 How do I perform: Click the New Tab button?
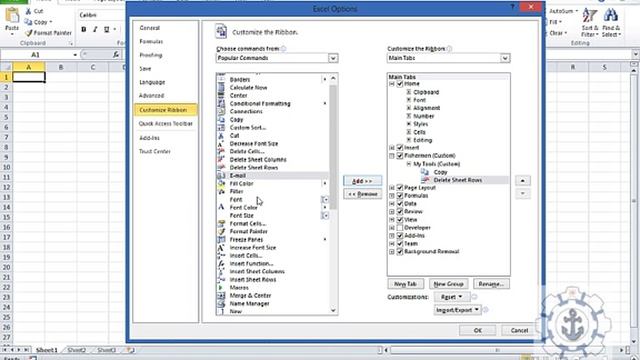tap(405, 284)
